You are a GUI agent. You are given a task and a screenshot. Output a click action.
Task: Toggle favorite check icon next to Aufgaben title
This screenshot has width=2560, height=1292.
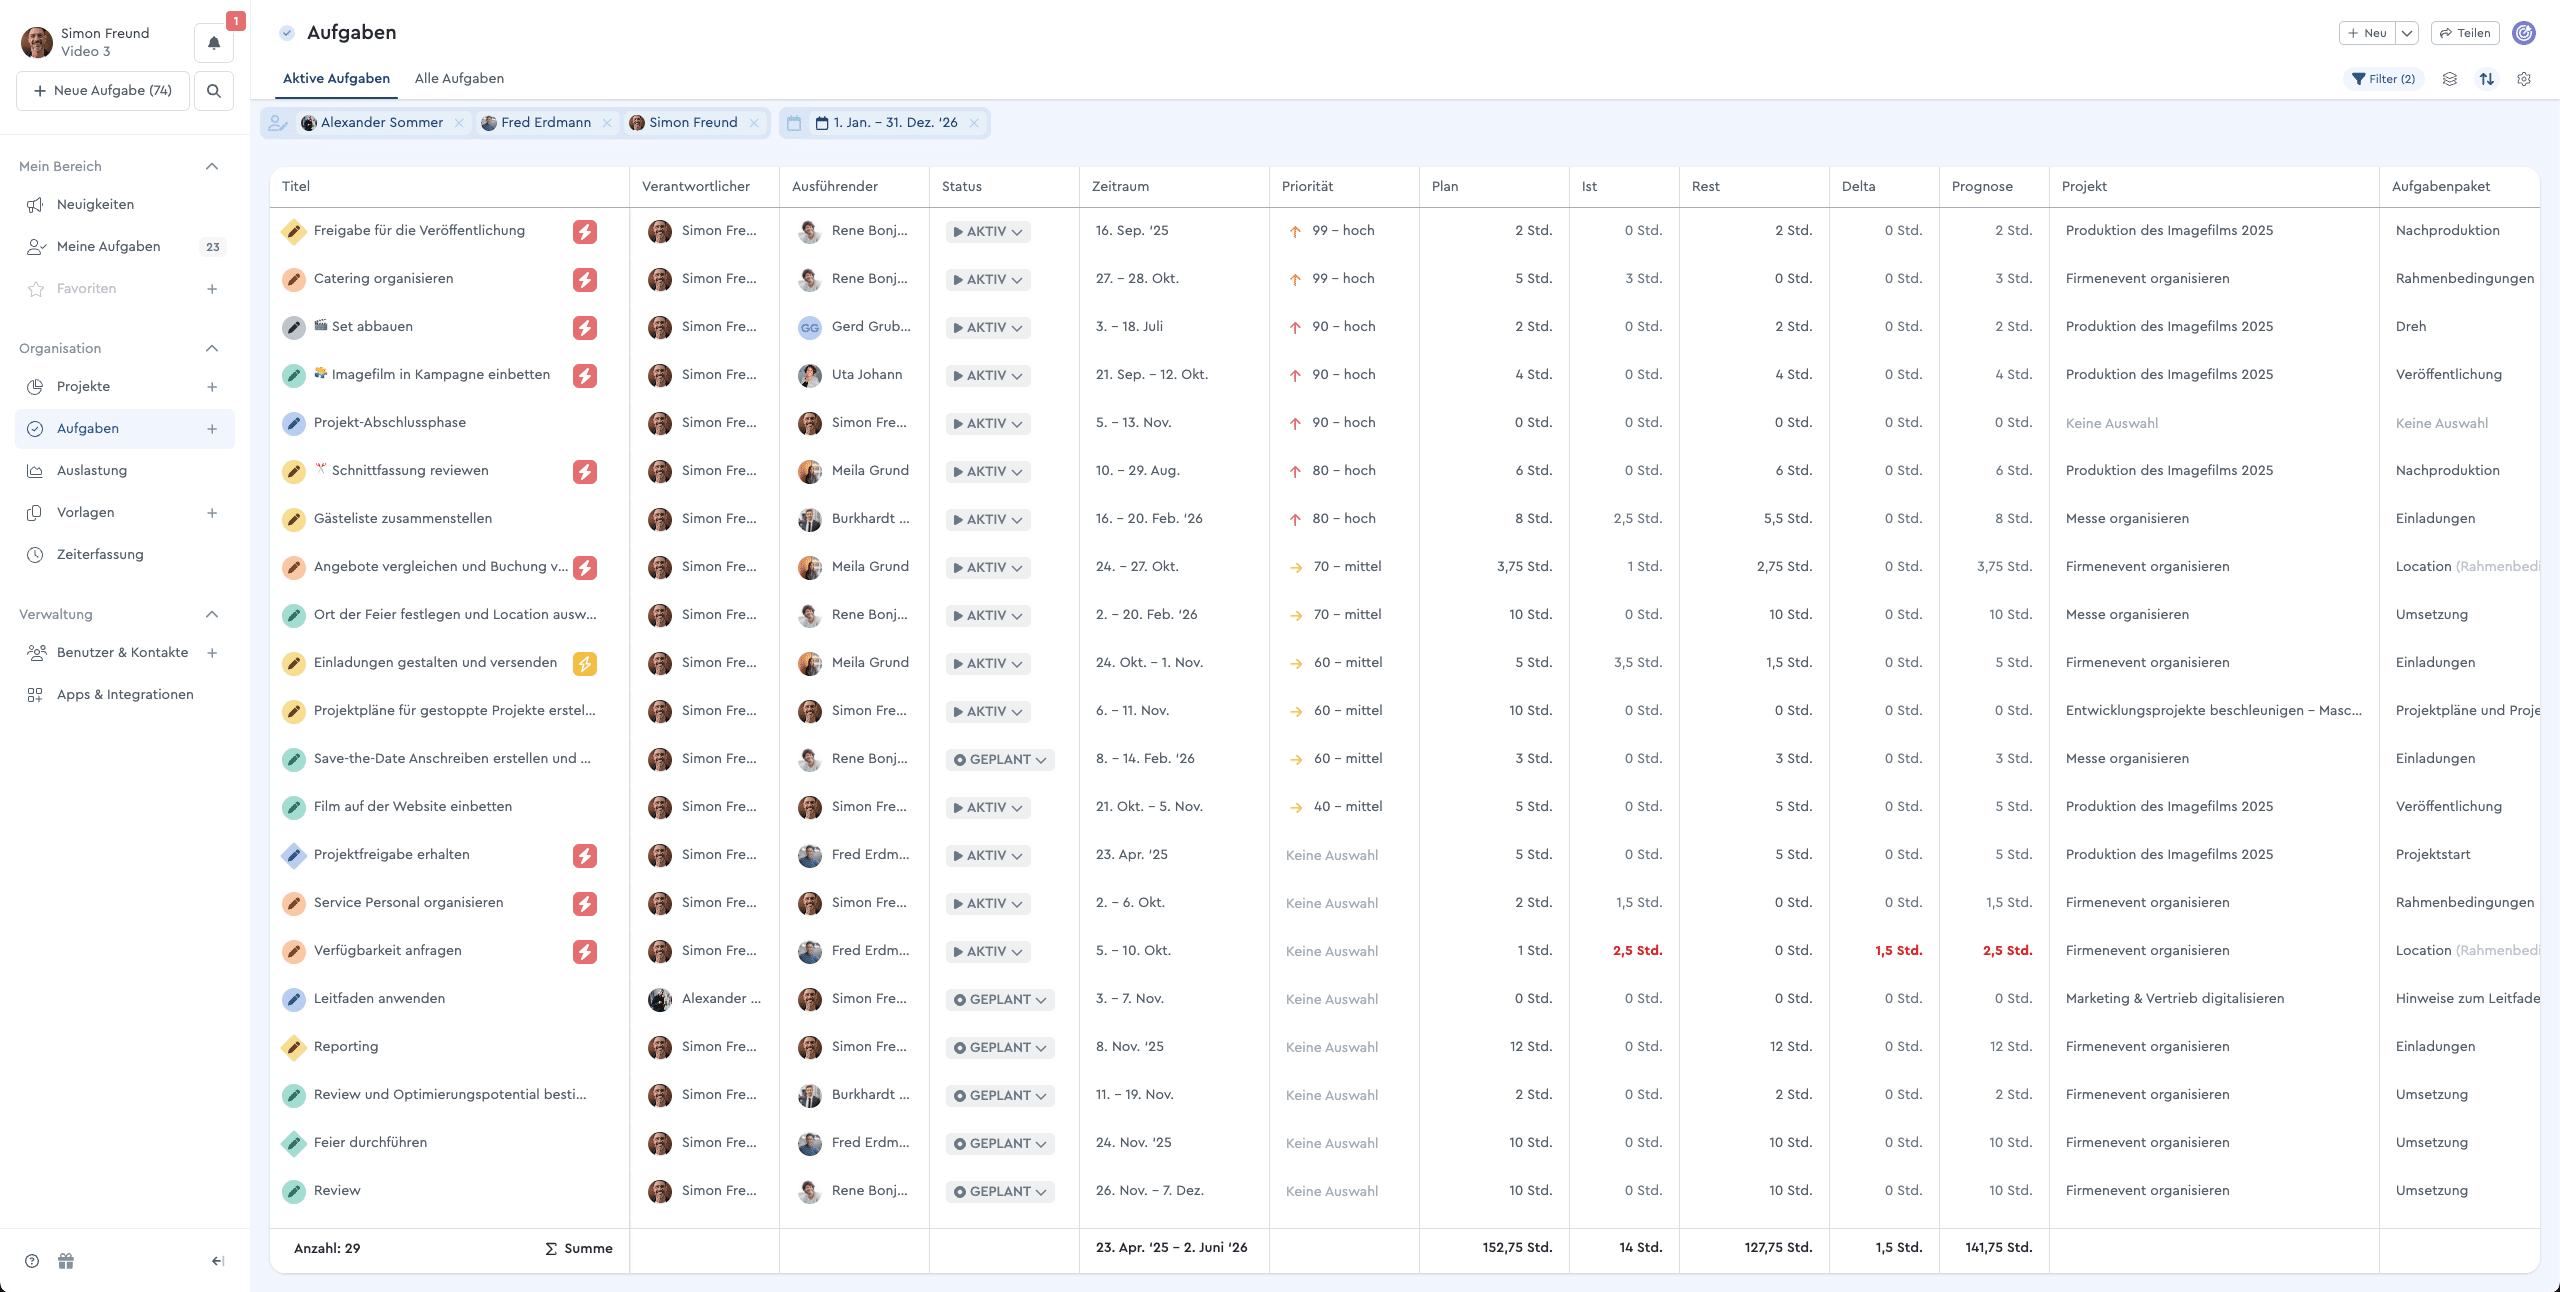click(287, 33)
